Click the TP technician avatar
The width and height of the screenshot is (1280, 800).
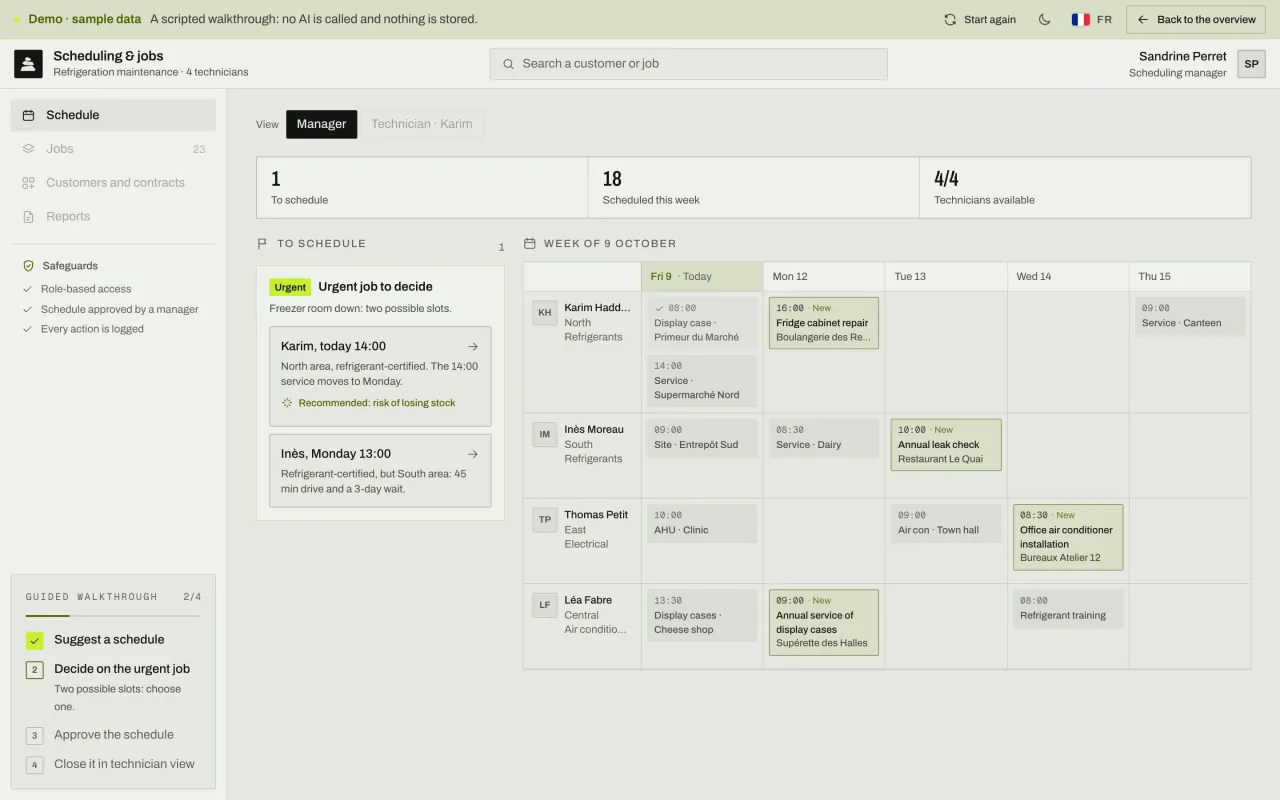(x=545, y=519)
